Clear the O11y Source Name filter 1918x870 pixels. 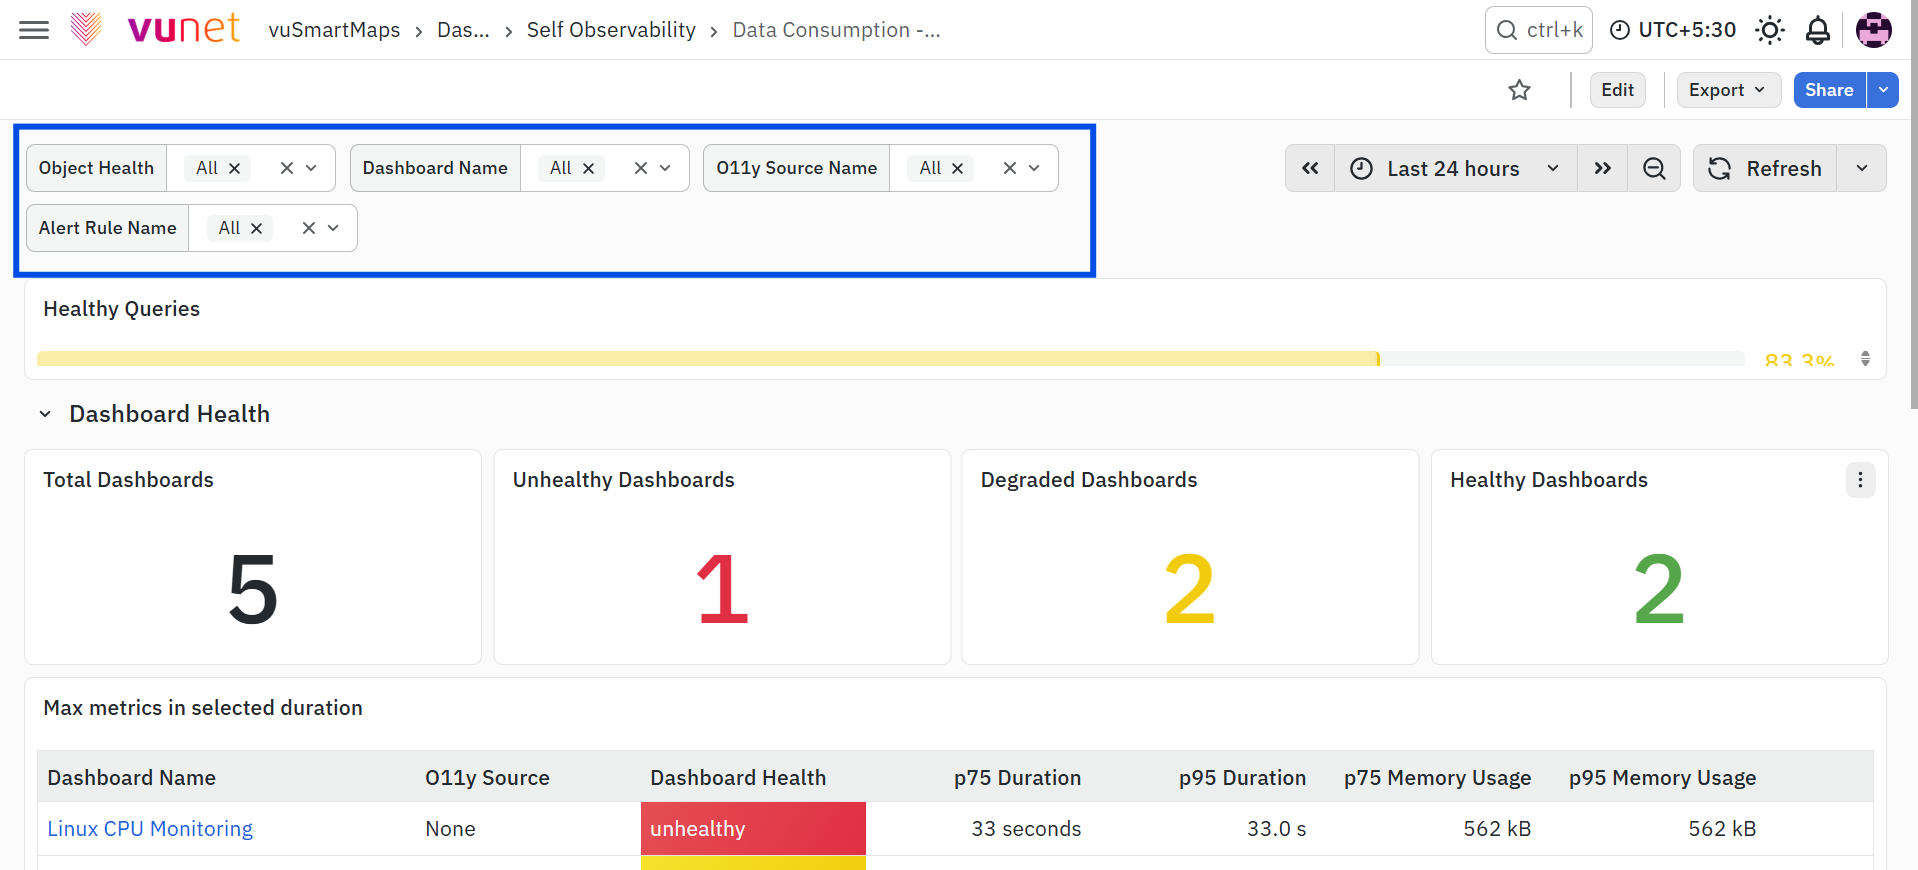tap(1010, 168)
